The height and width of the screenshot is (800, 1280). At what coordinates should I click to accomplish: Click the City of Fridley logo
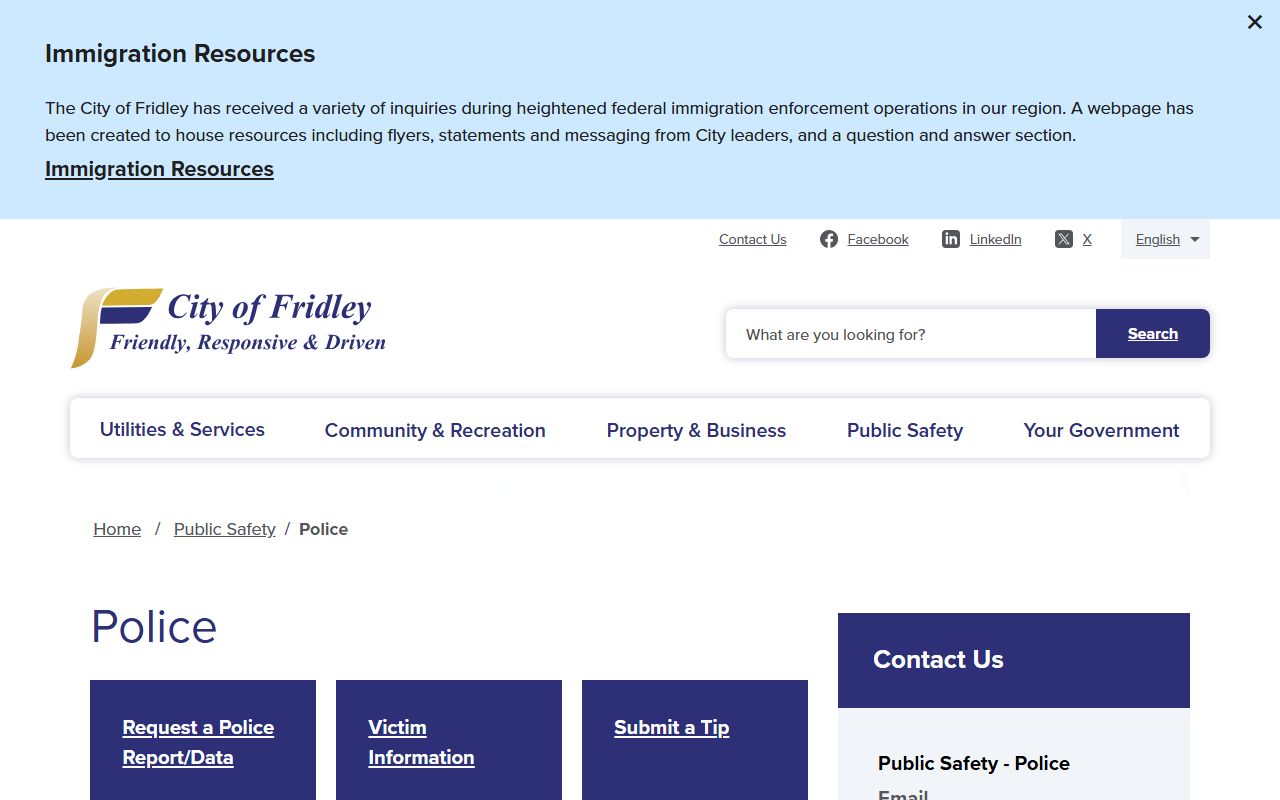point(228,327)
